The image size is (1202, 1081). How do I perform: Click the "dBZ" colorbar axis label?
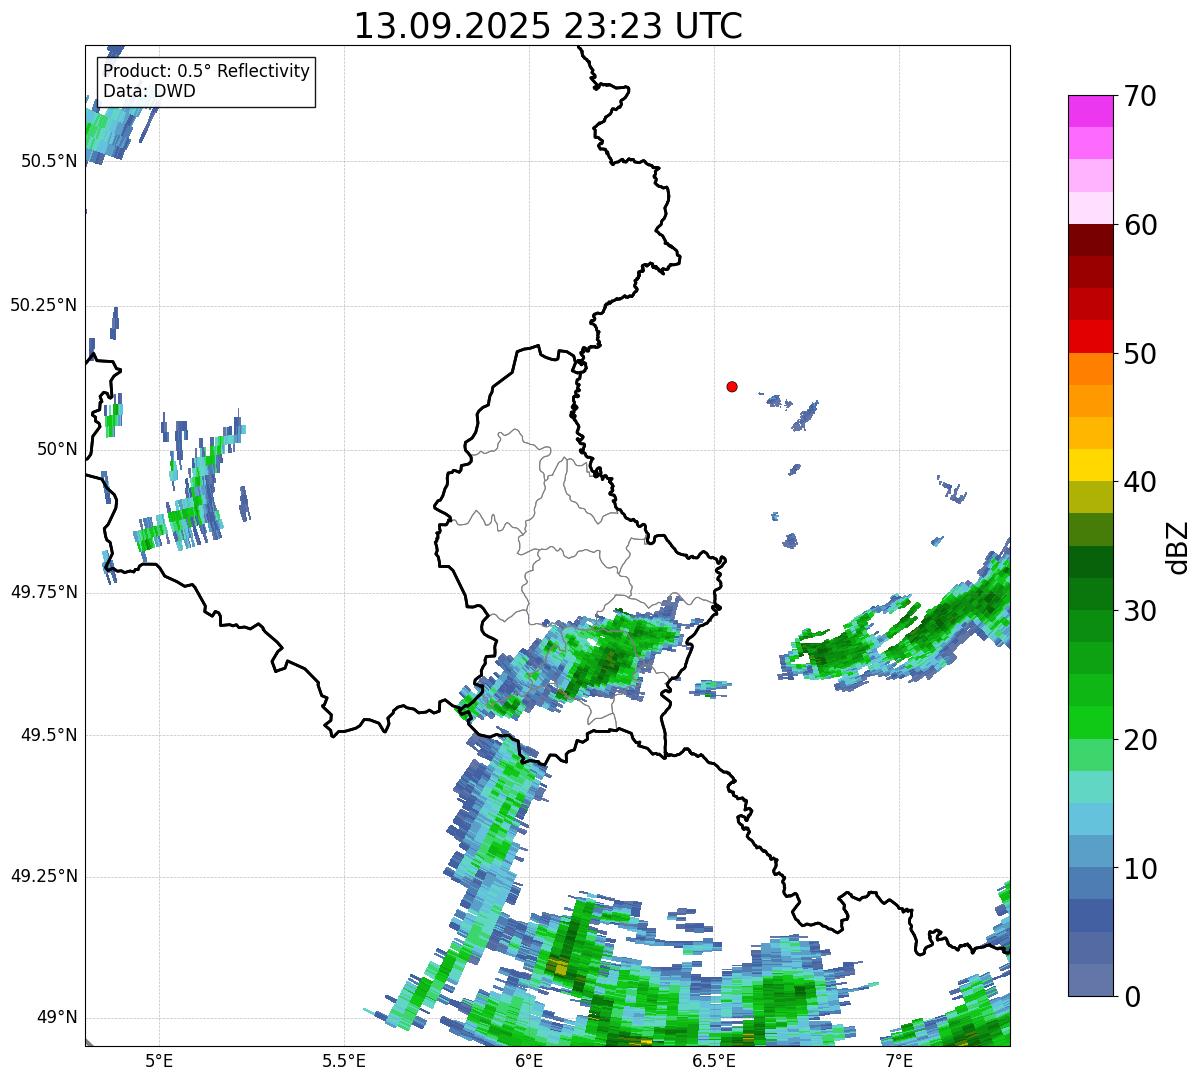[x=1179, y=547]
